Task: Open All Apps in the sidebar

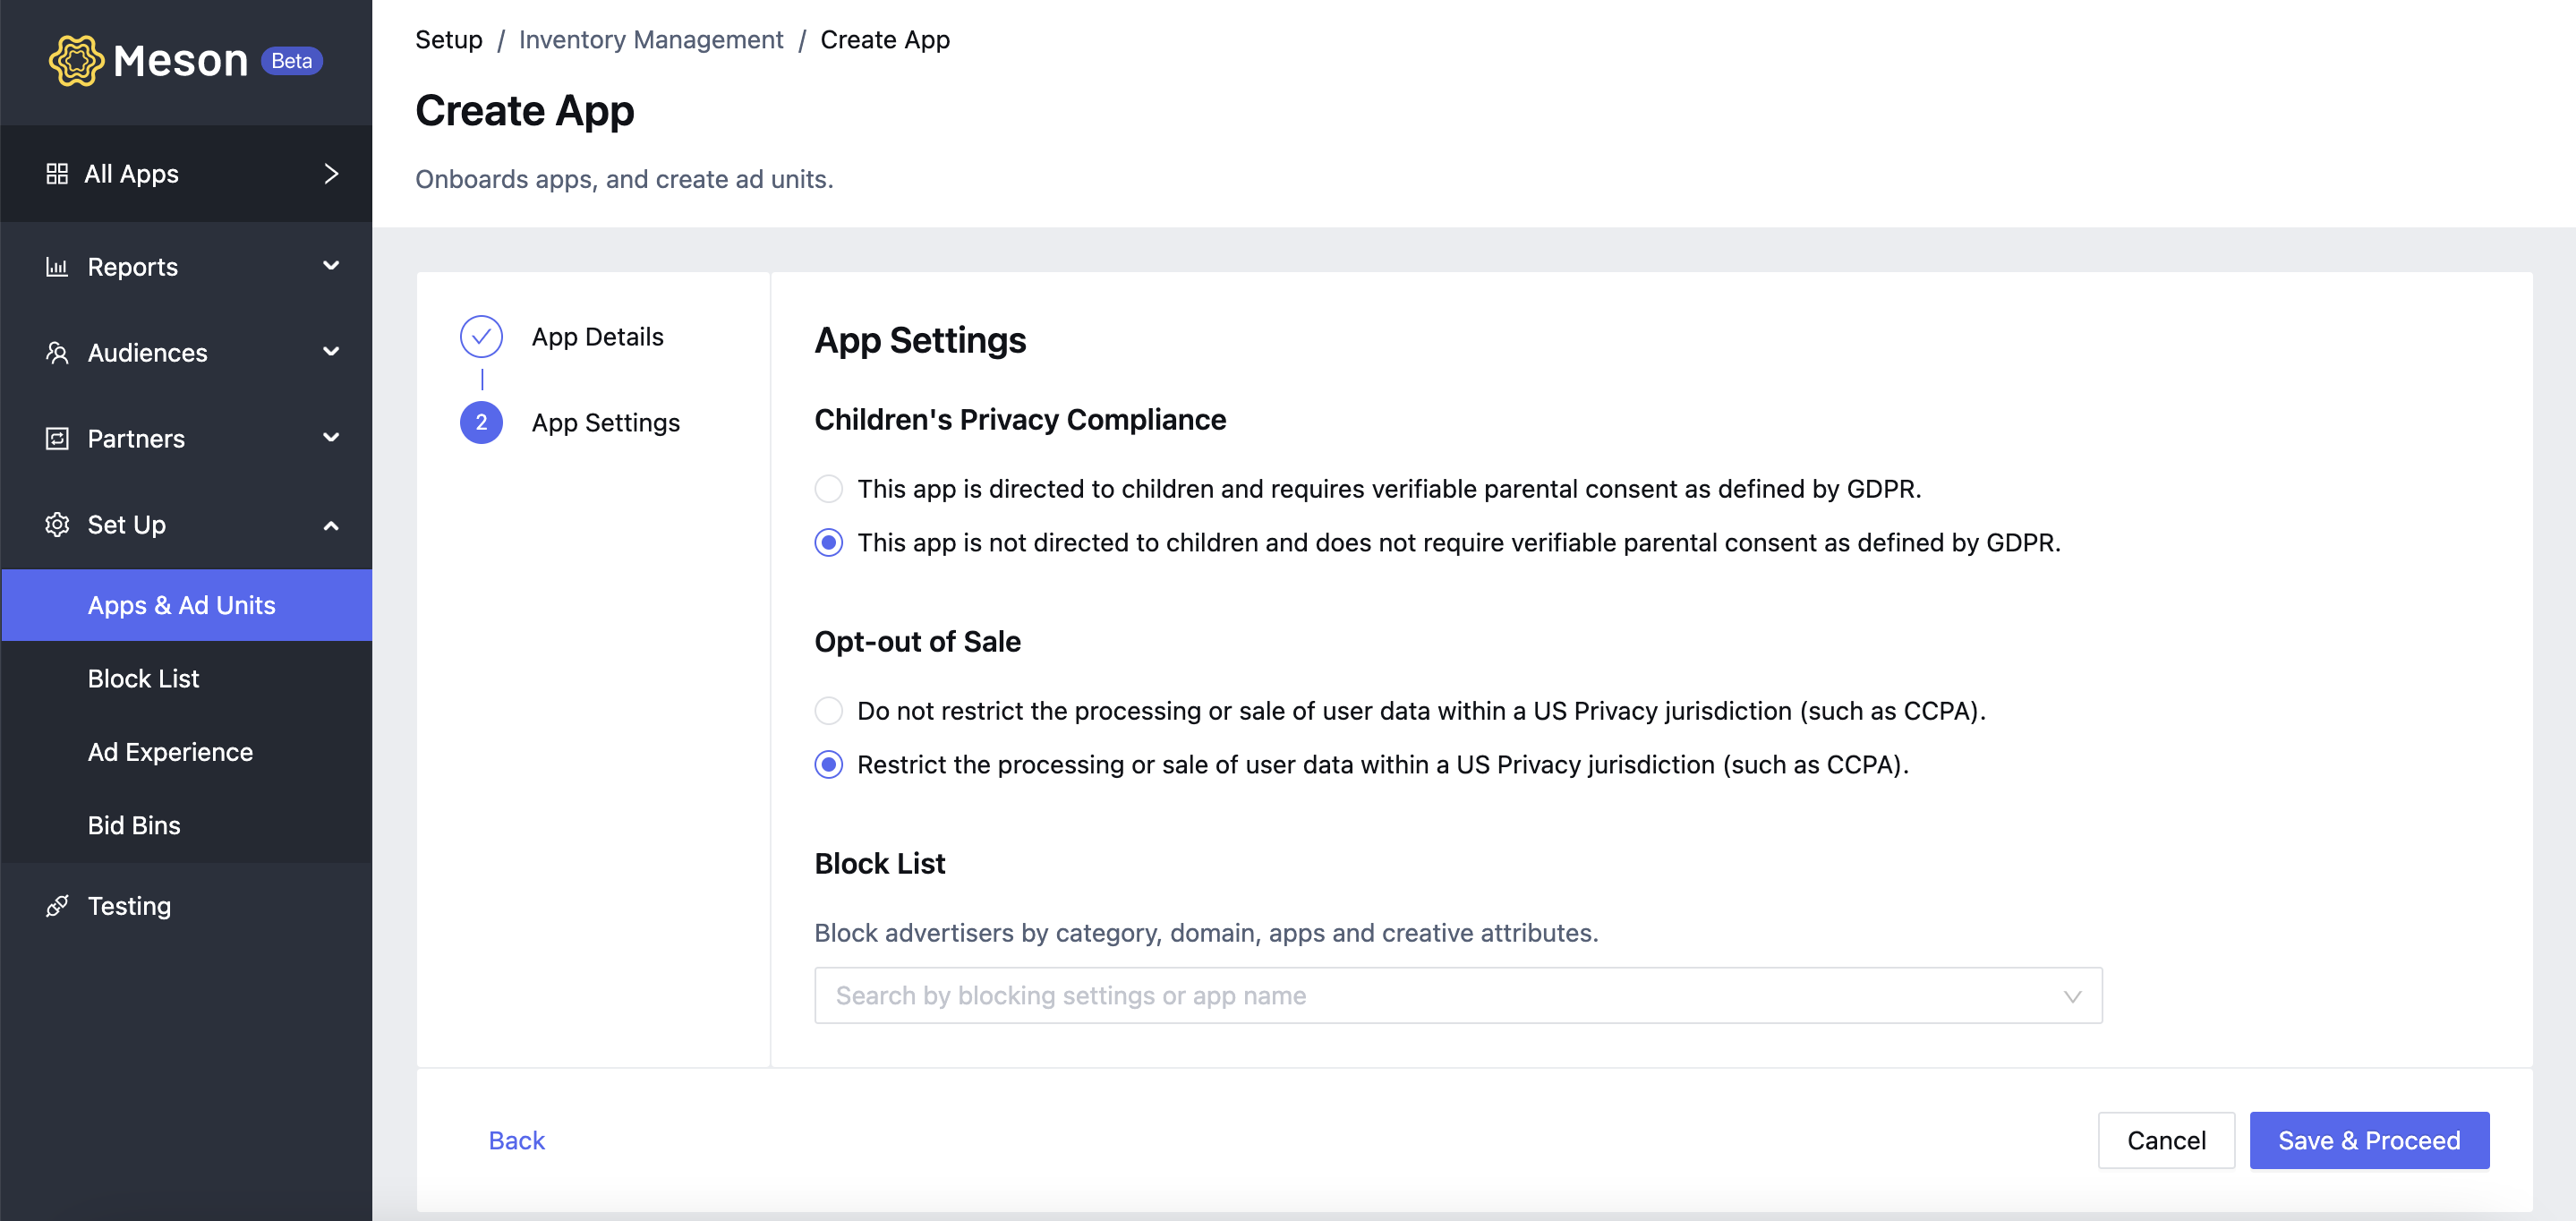Action: (x=186, y=174)
